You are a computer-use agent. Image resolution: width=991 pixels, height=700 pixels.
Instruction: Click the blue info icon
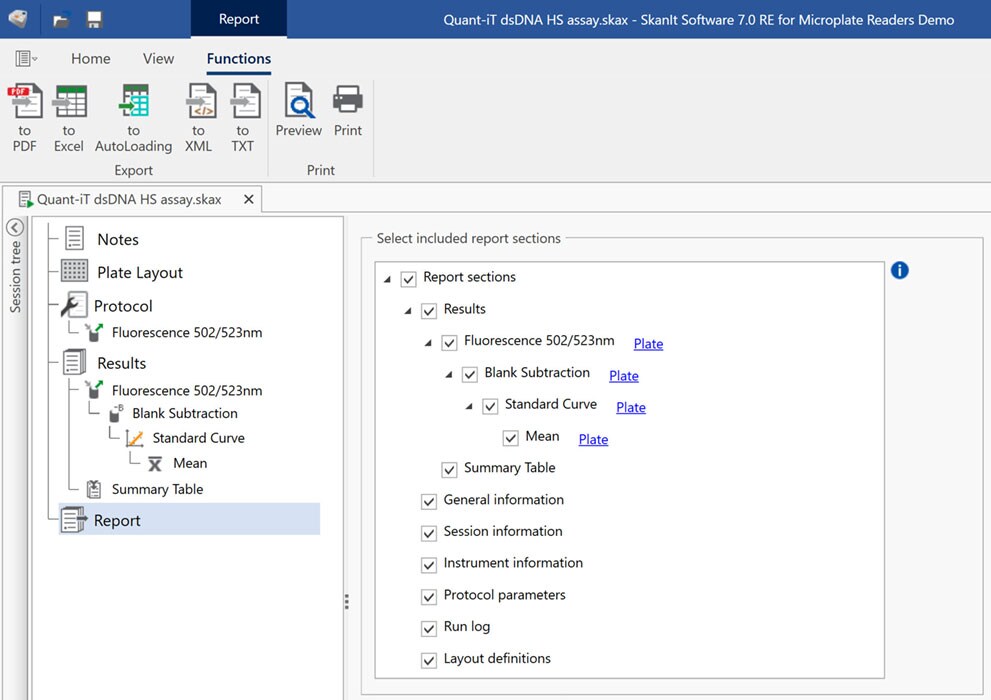pyautogui.click(x=899, y=270)
